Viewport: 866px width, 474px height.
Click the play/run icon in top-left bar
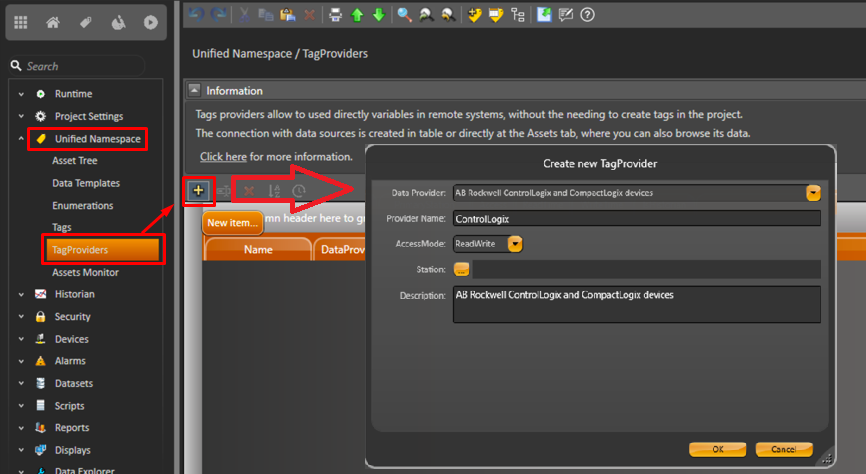click(x=150, y=22)
